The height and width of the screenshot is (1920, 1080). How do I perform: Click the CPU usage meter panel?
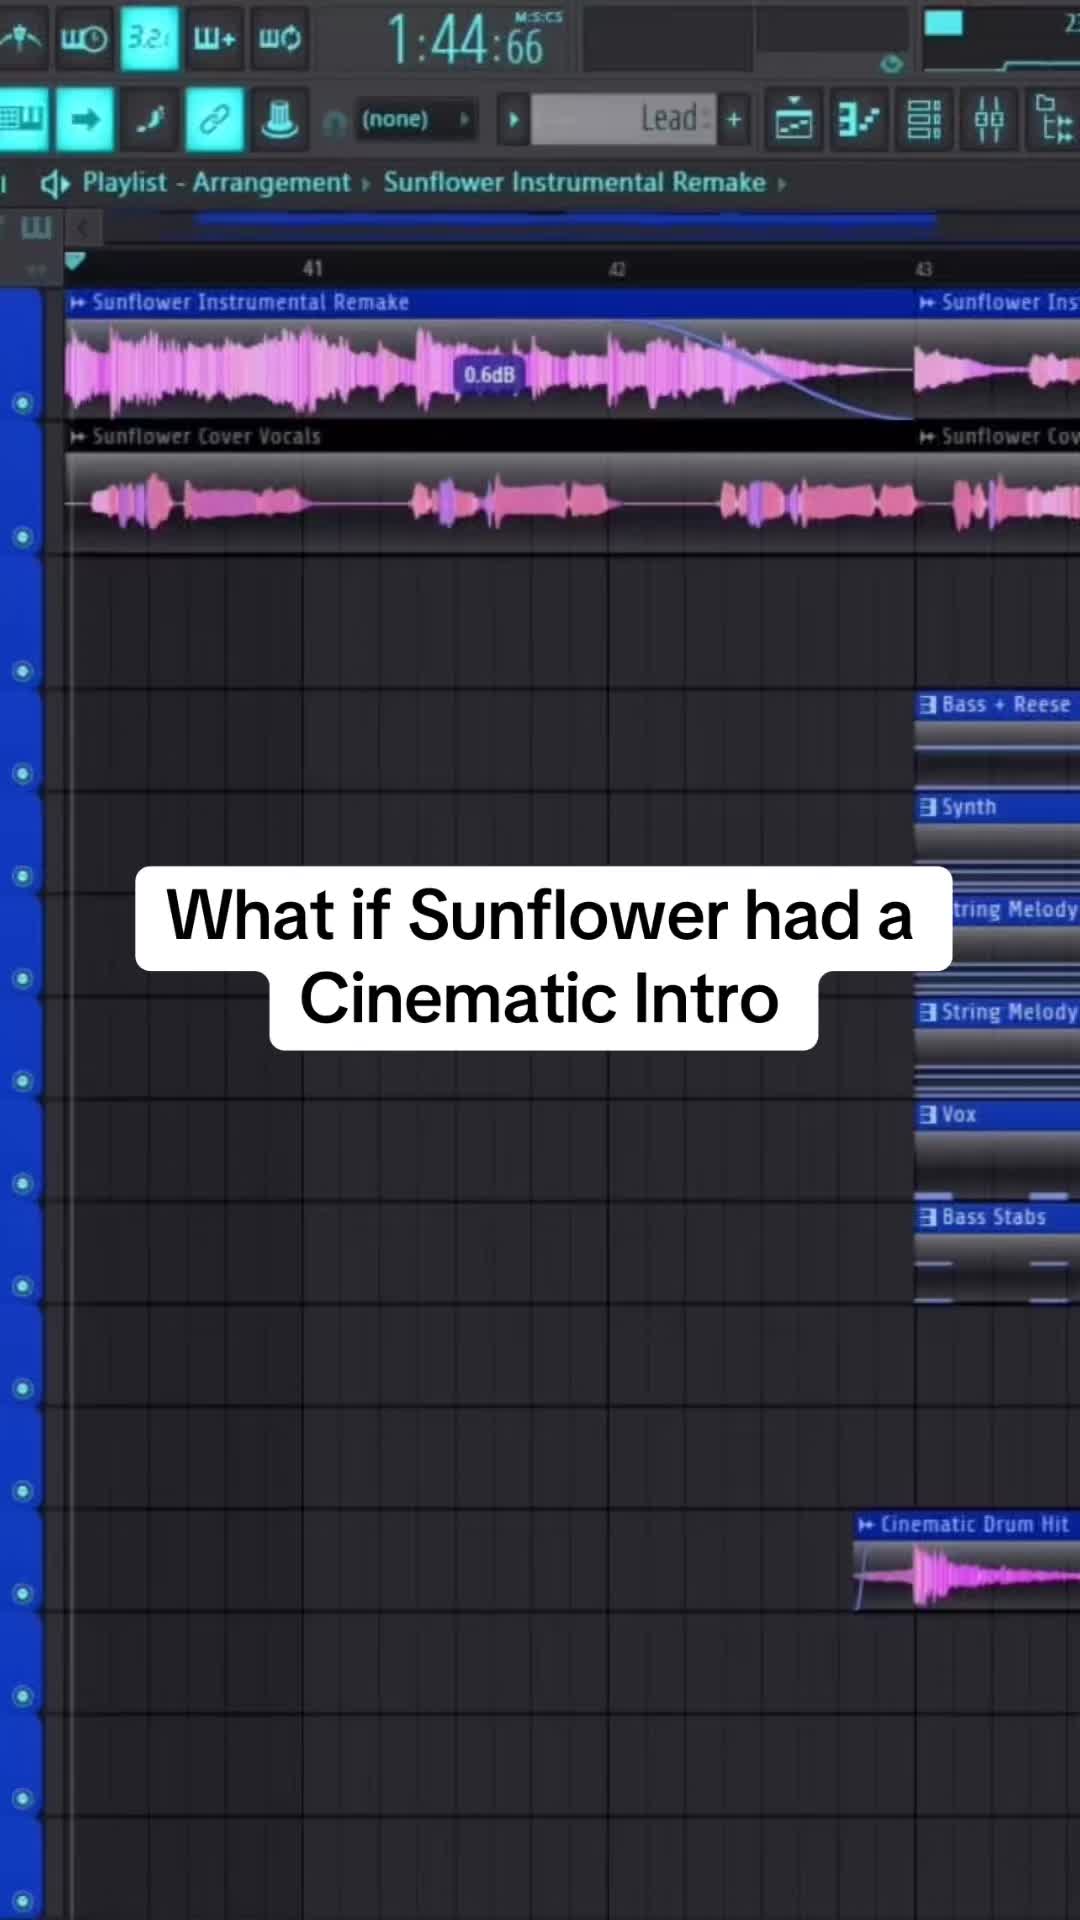click(x=1000, y=40)
